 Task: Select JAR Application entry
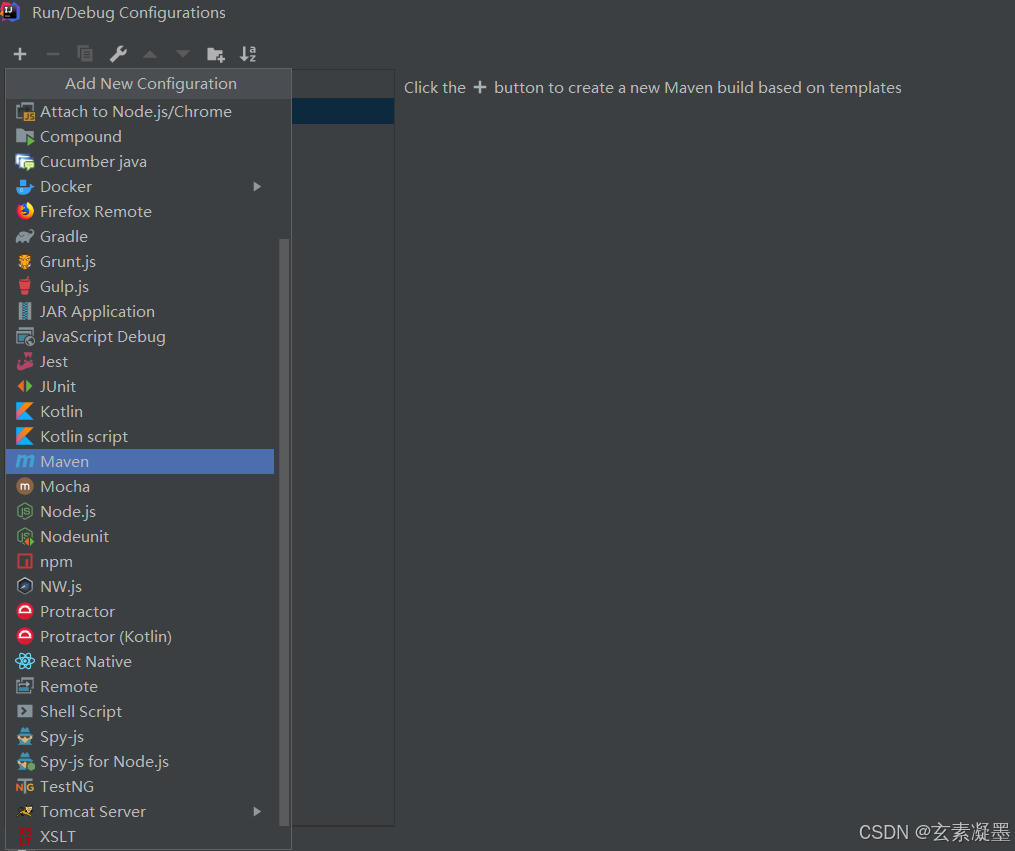140,311
